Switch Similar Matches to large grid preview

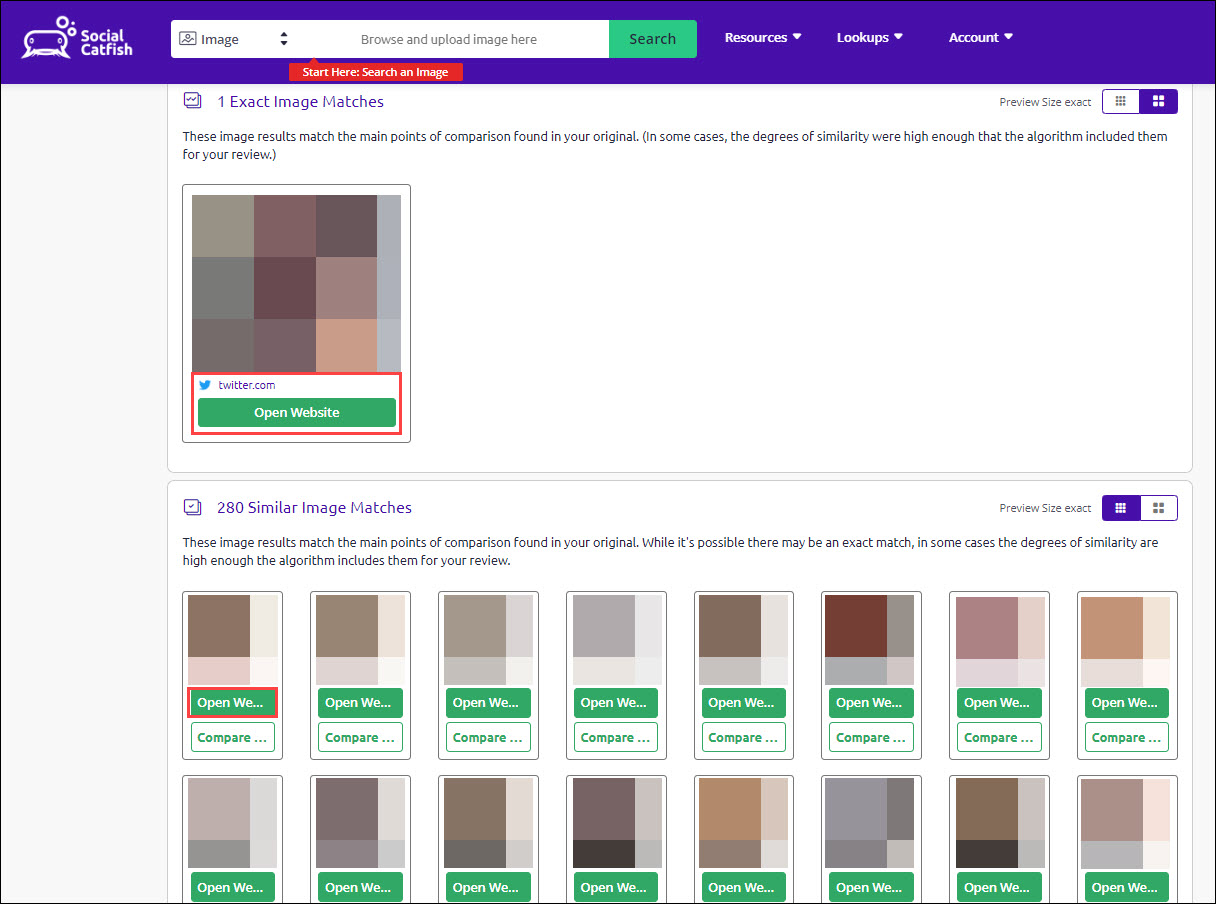(x=1159, y=508)
